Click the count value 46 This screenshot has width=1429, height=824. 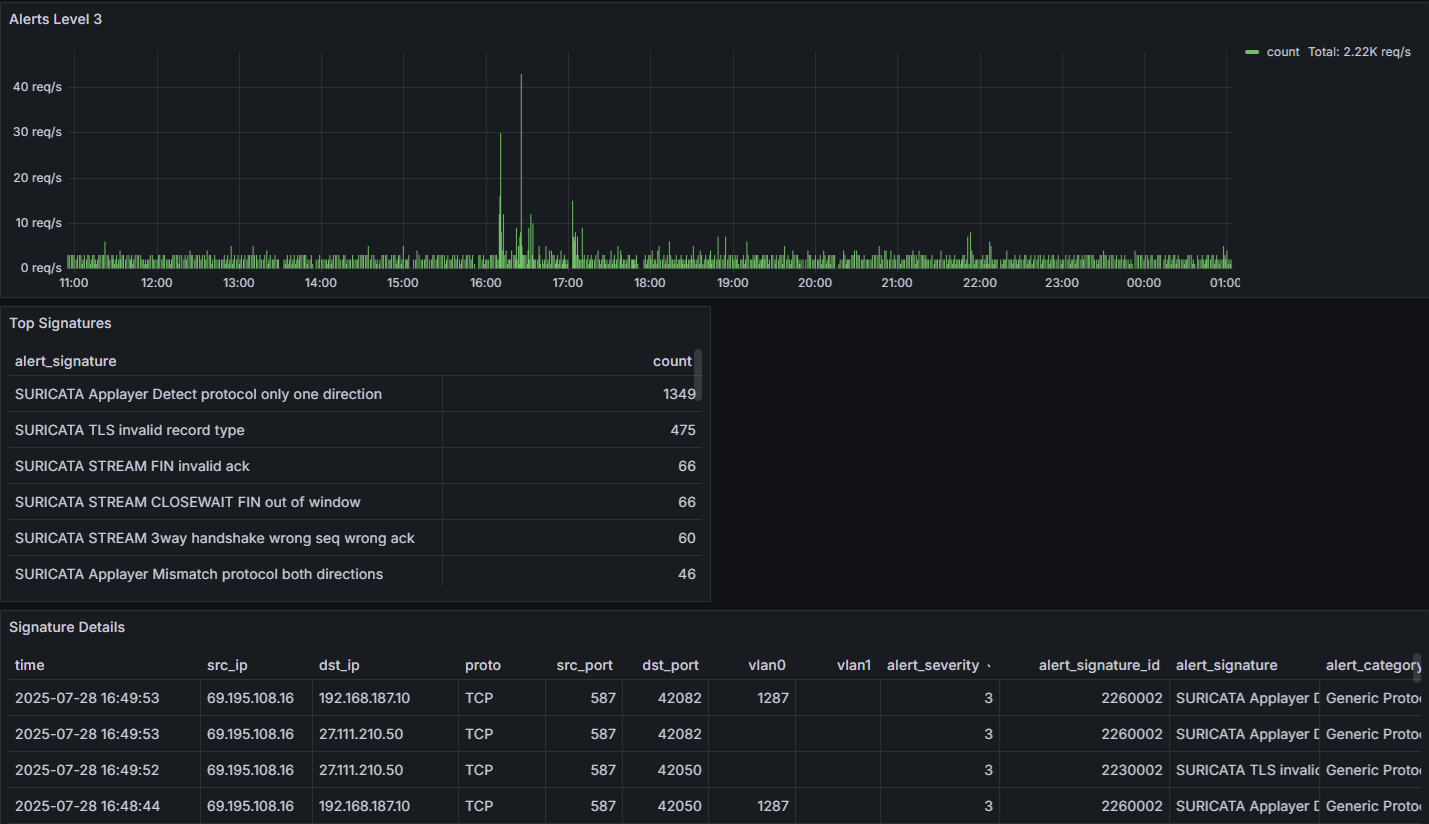687,574
